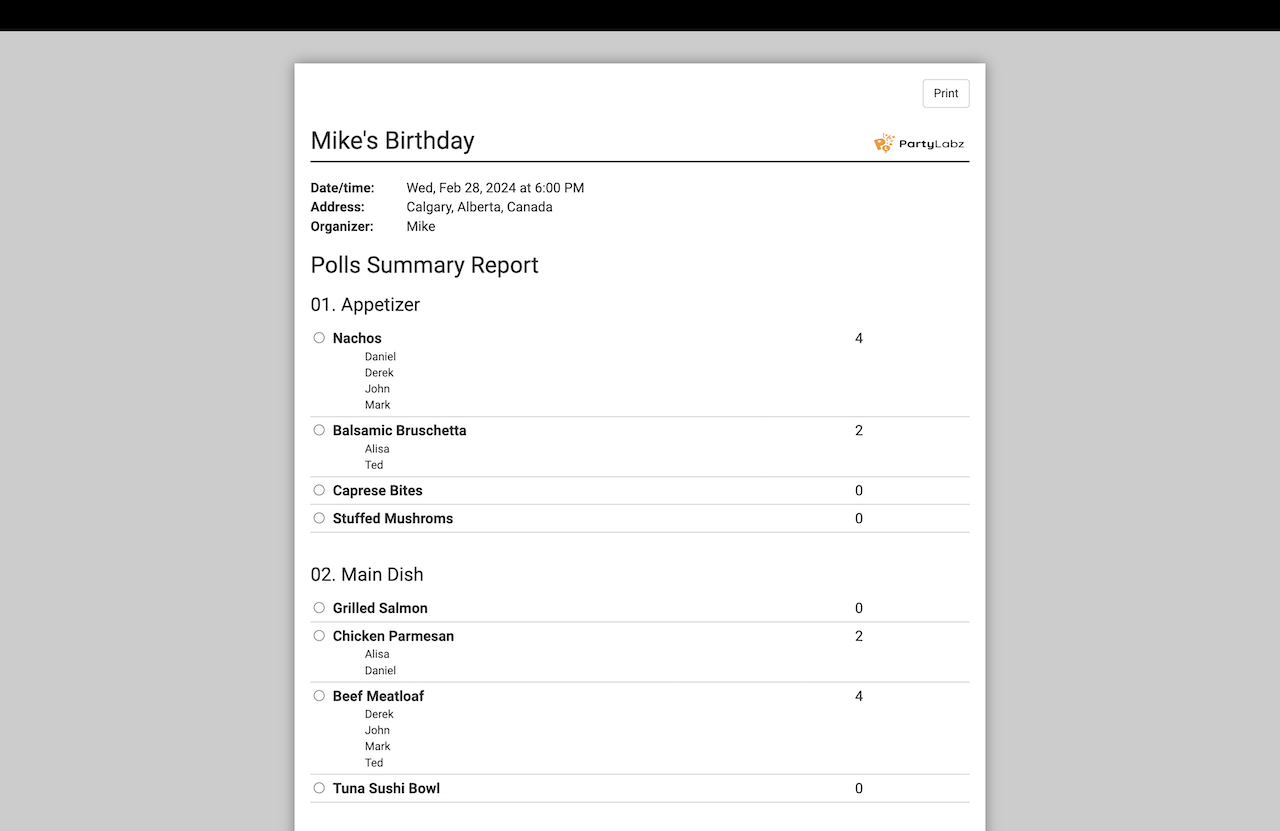Select the Caprese Bites radio button
Image resolution: width=1280 pixels, height=831 pixels.
[319, 490]
